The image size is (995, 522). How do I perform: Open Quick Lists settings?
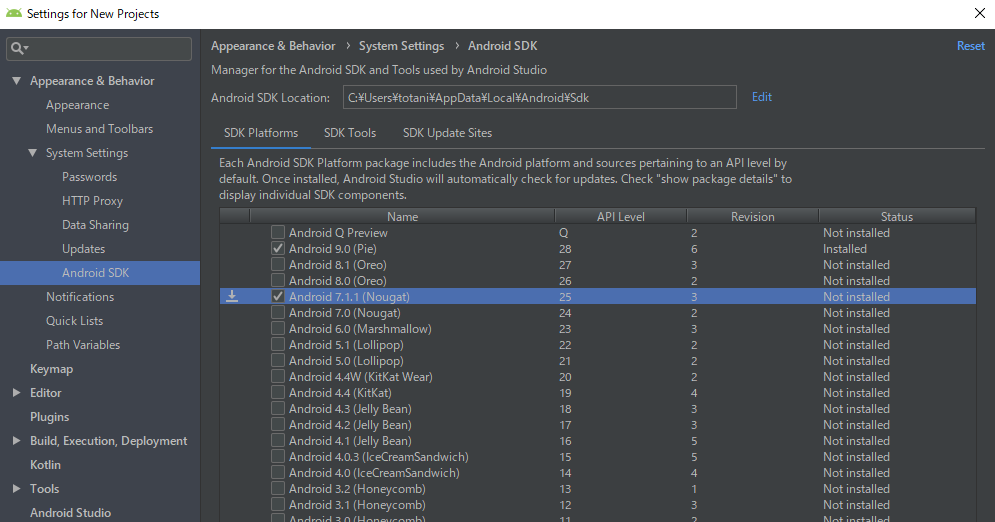tap(74, 321)
